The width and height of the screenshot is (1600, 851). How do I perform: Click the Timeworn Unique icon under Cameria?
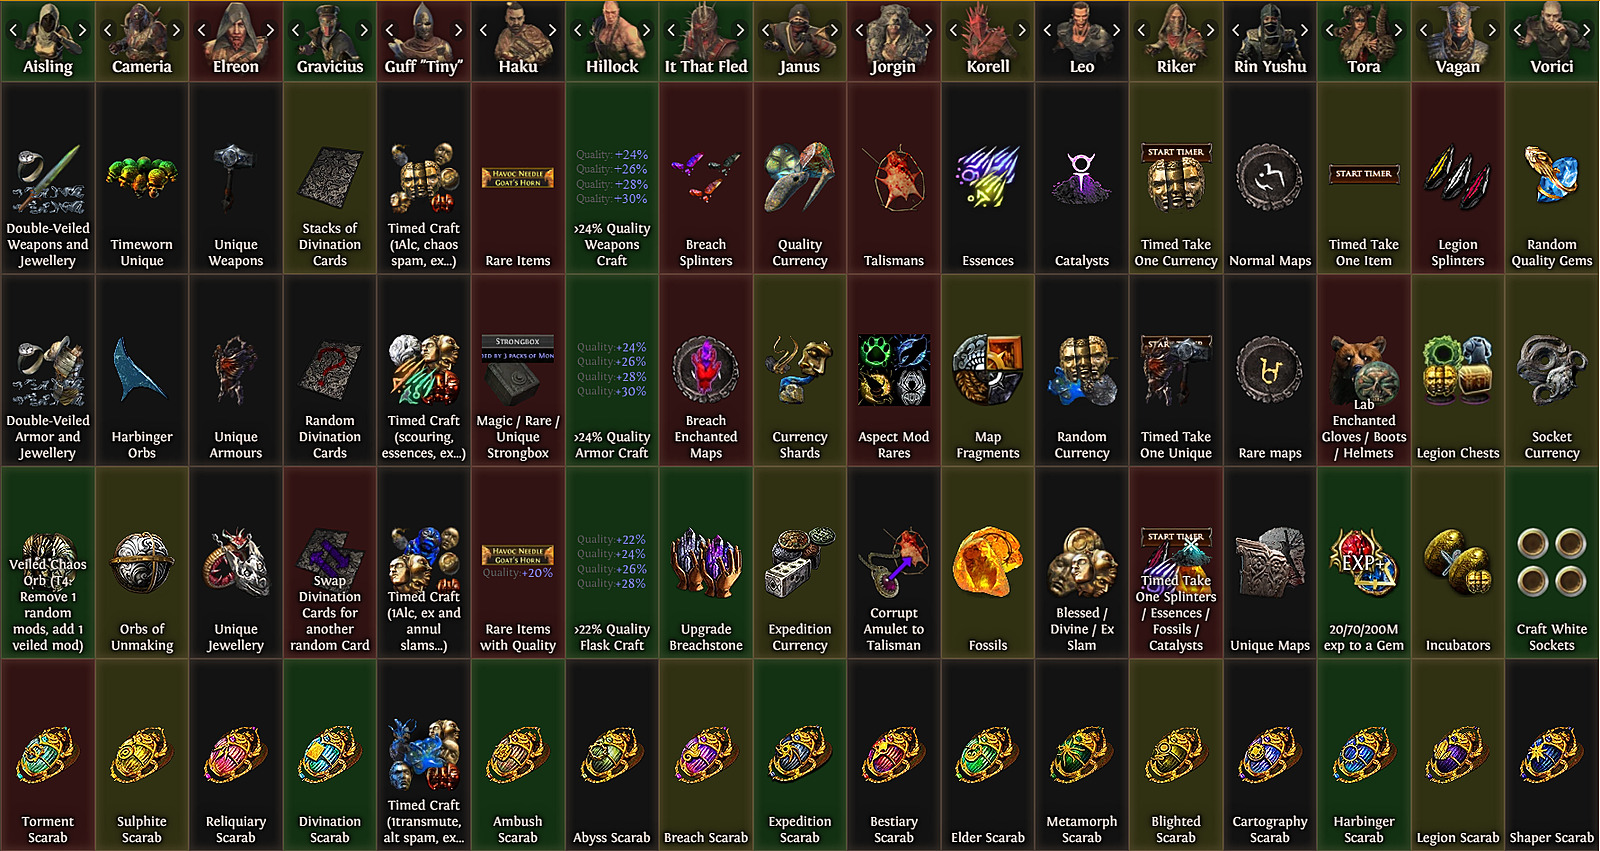coord(141,180)
